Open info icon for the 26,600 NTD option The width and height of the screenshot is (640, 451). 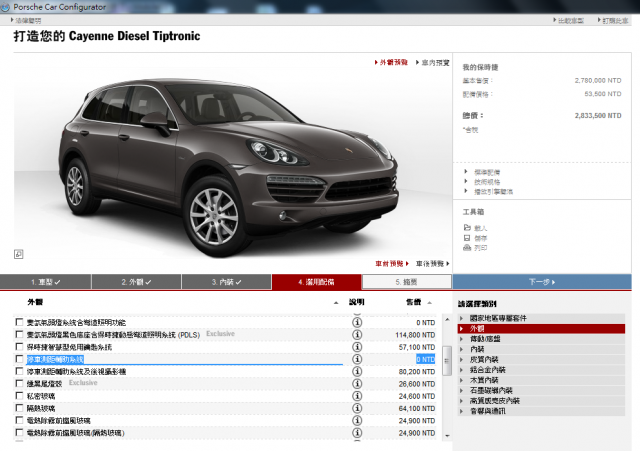357,384
